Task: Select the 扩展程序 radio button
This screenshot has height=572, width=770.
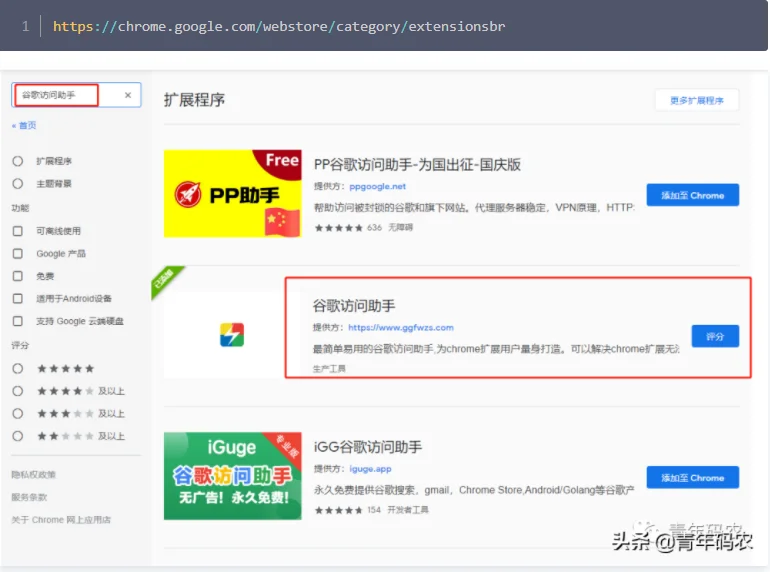Action: [x=18, y=161]
